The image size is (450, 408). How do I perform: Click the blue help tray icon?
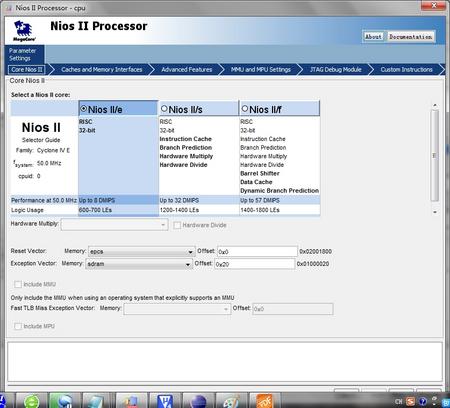point(423,401)
